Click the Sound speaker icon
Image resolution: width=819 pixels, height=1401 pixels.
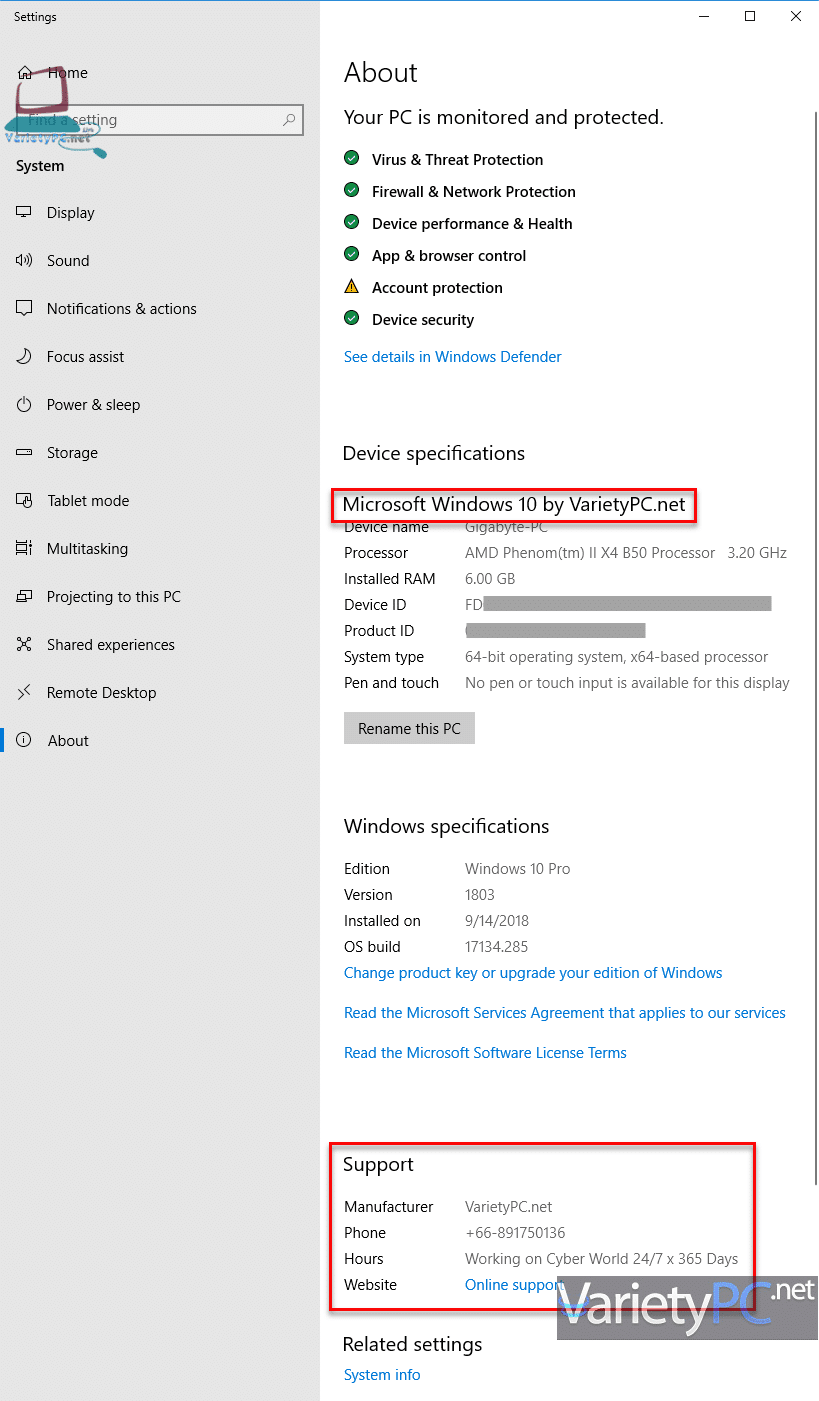(25, 261)
